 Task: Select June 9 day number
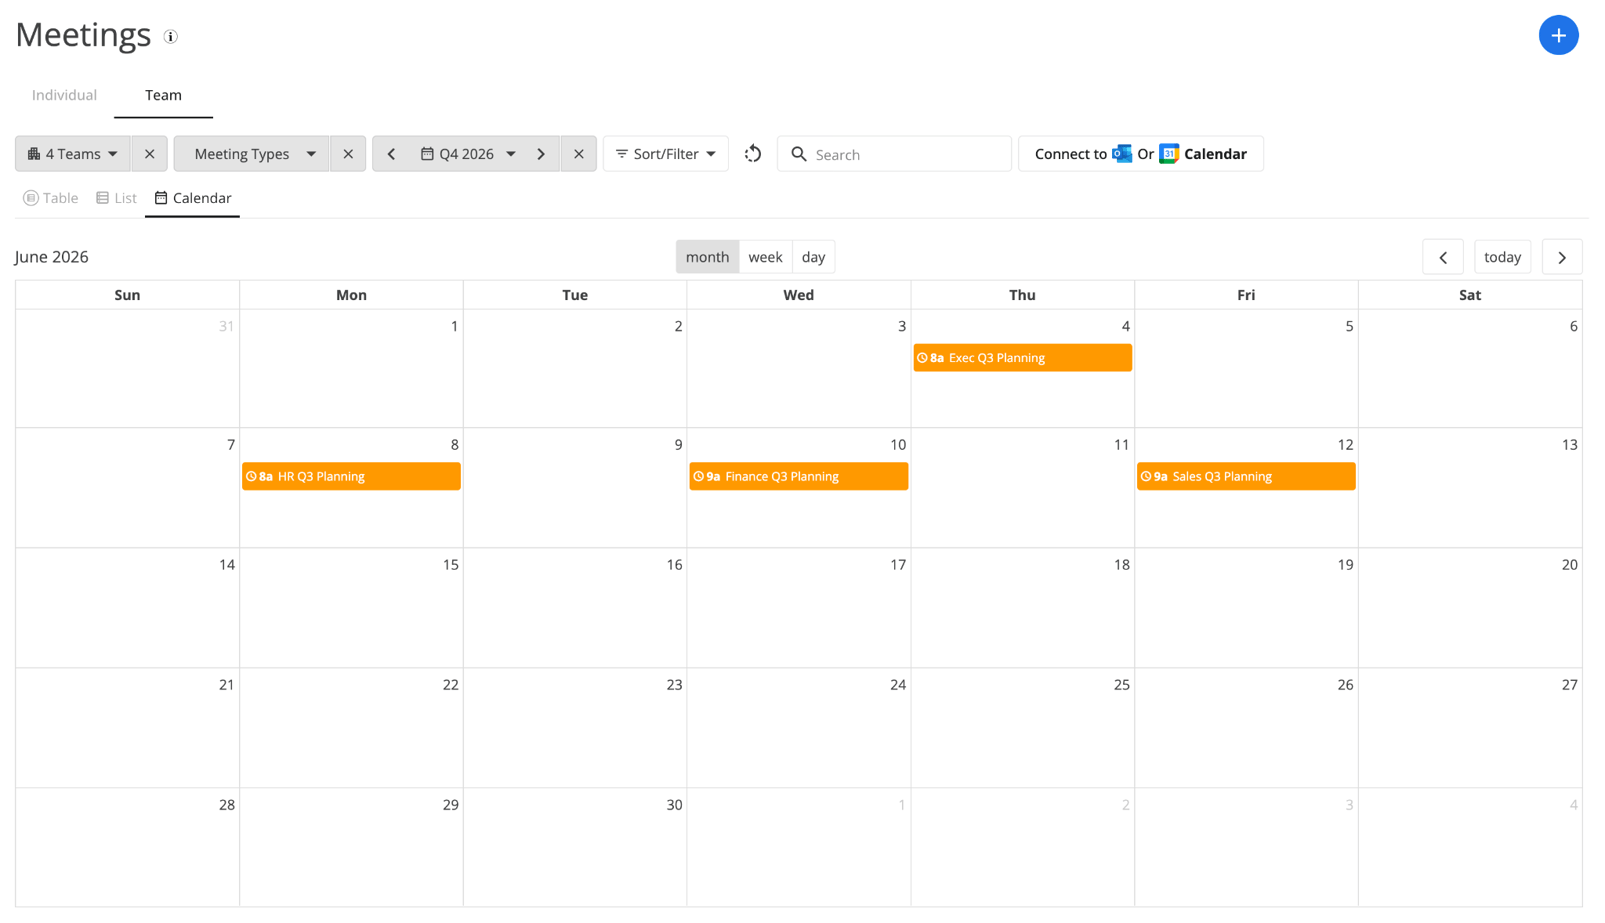(678, 445)
